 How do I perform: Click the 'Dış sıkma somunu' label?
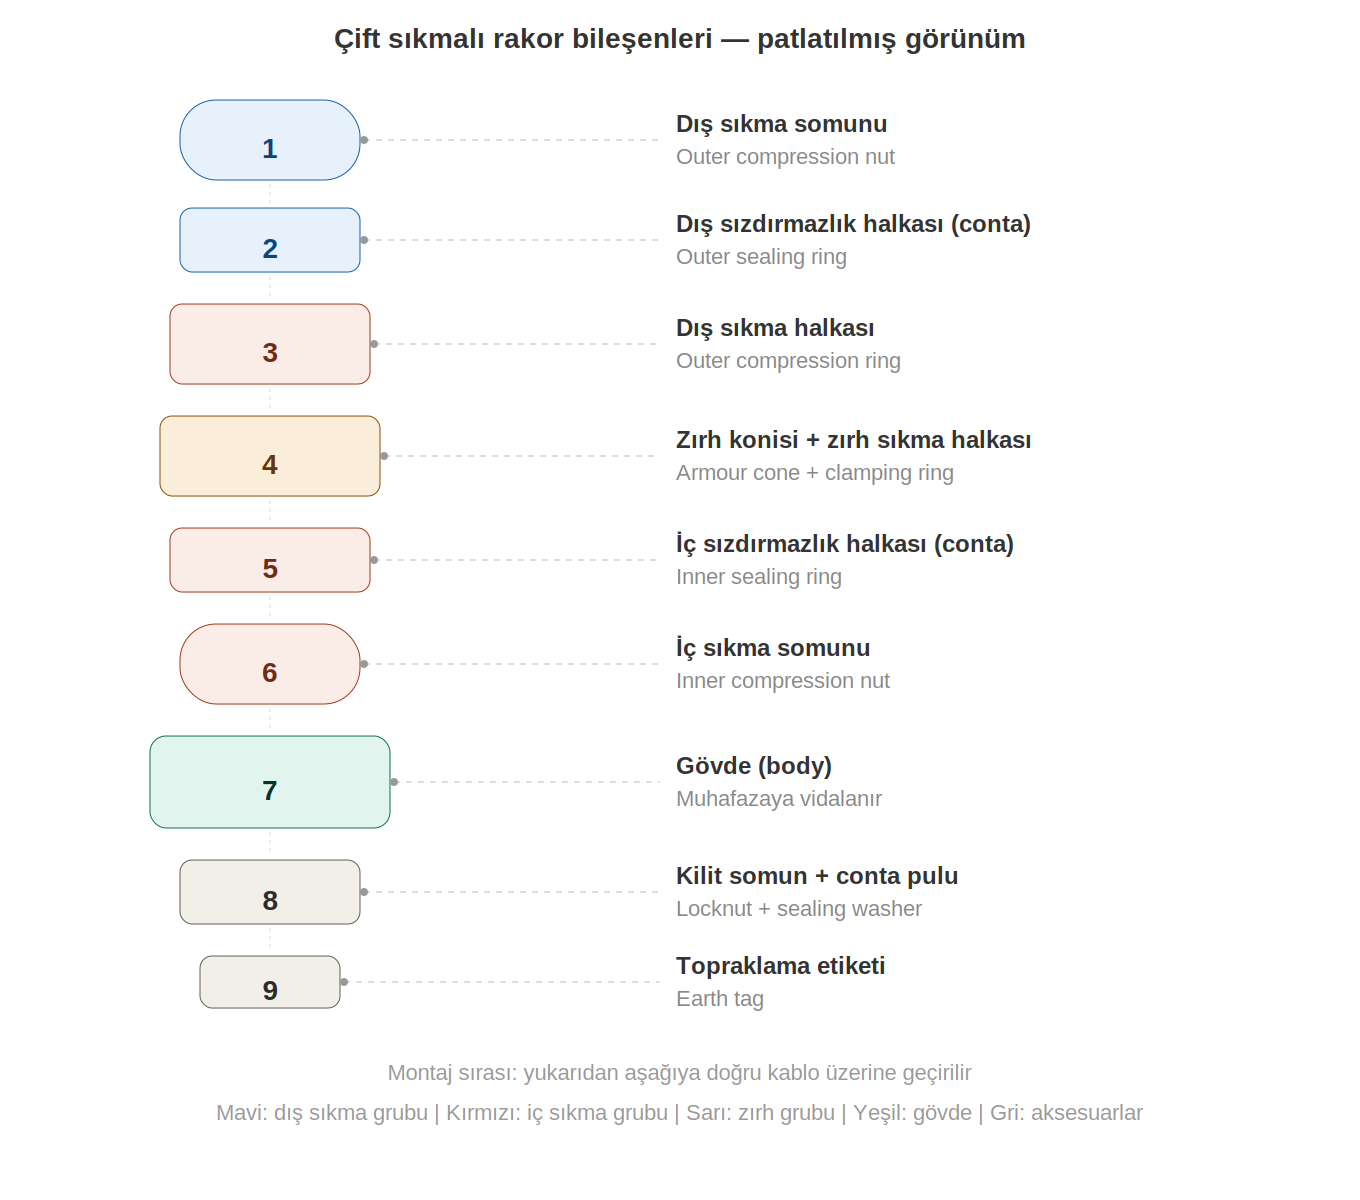pyautogui.click(x=781, y=124)
